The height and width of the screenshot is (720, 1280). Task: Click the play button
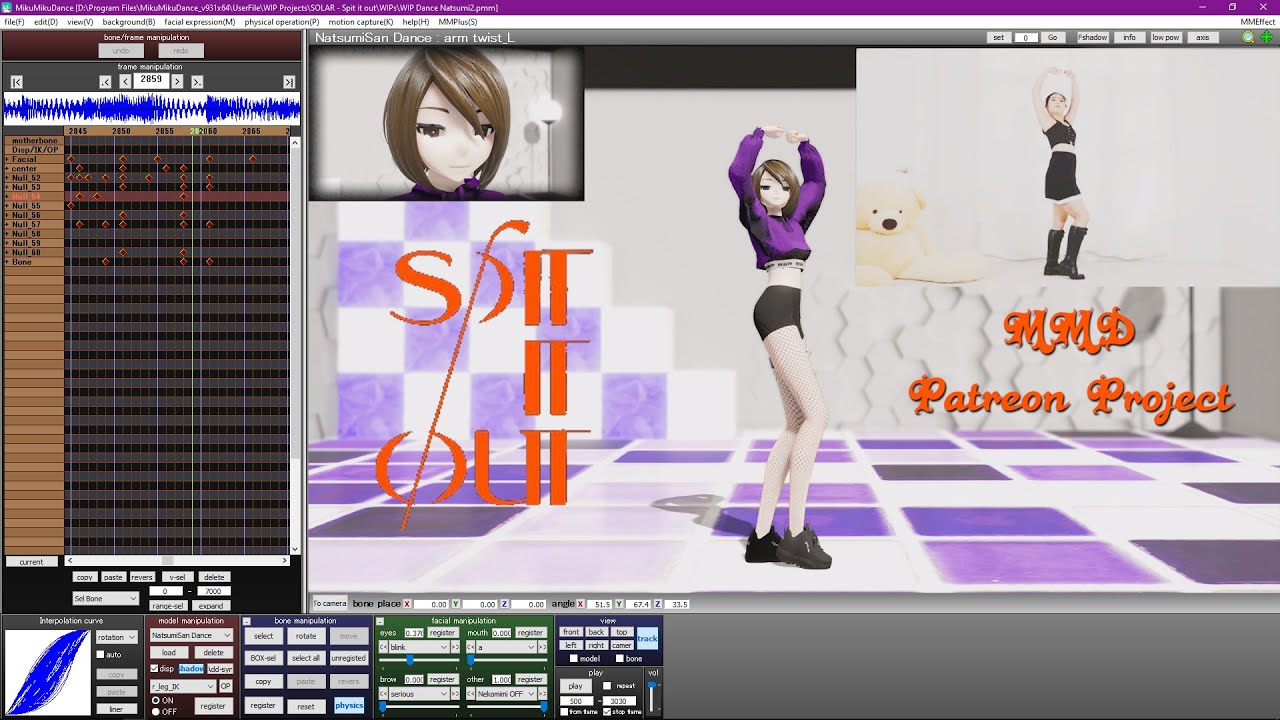pos(575,686)
